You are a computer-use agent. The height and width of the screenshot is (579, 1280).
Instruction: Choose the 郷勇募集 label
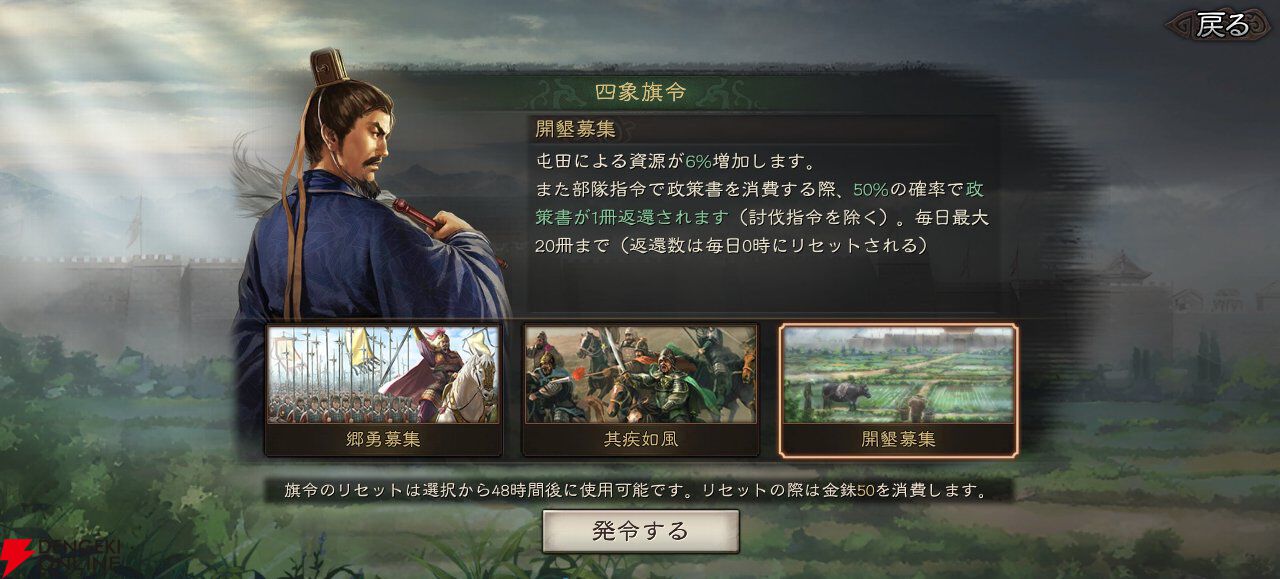click(383, 439)
